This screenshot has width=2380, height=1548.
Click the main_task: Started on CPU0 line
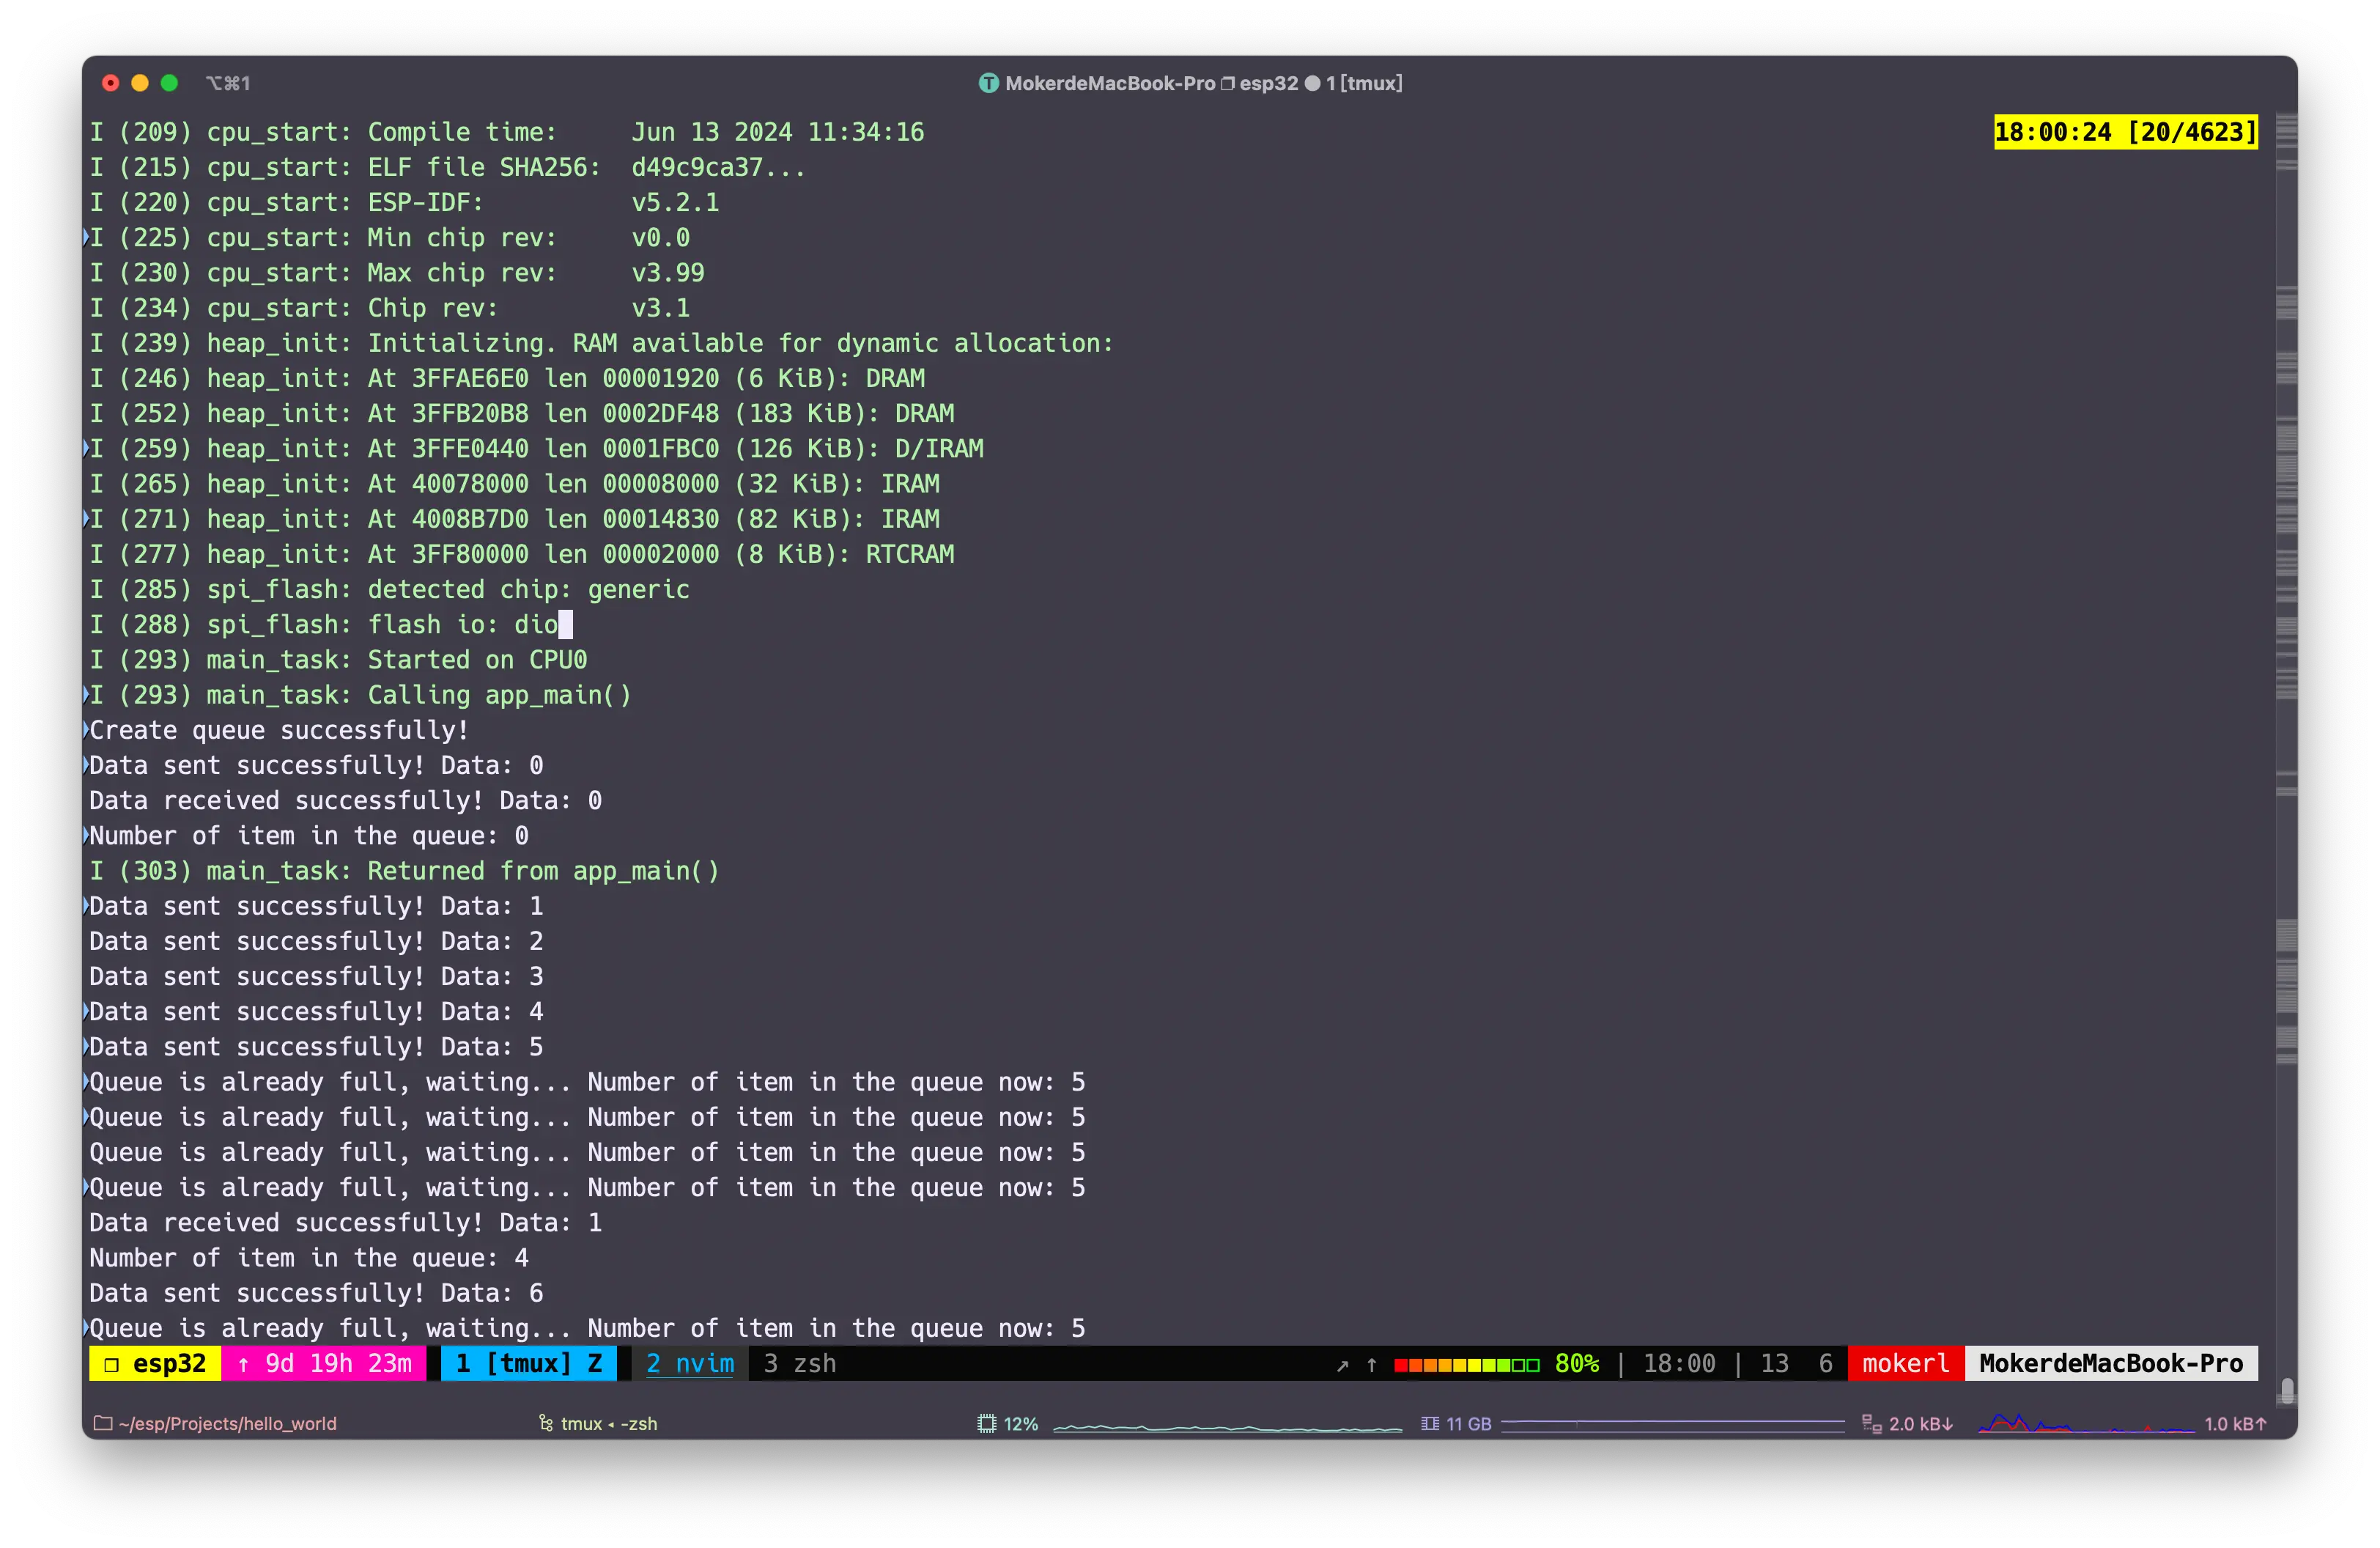coord(338,659)
